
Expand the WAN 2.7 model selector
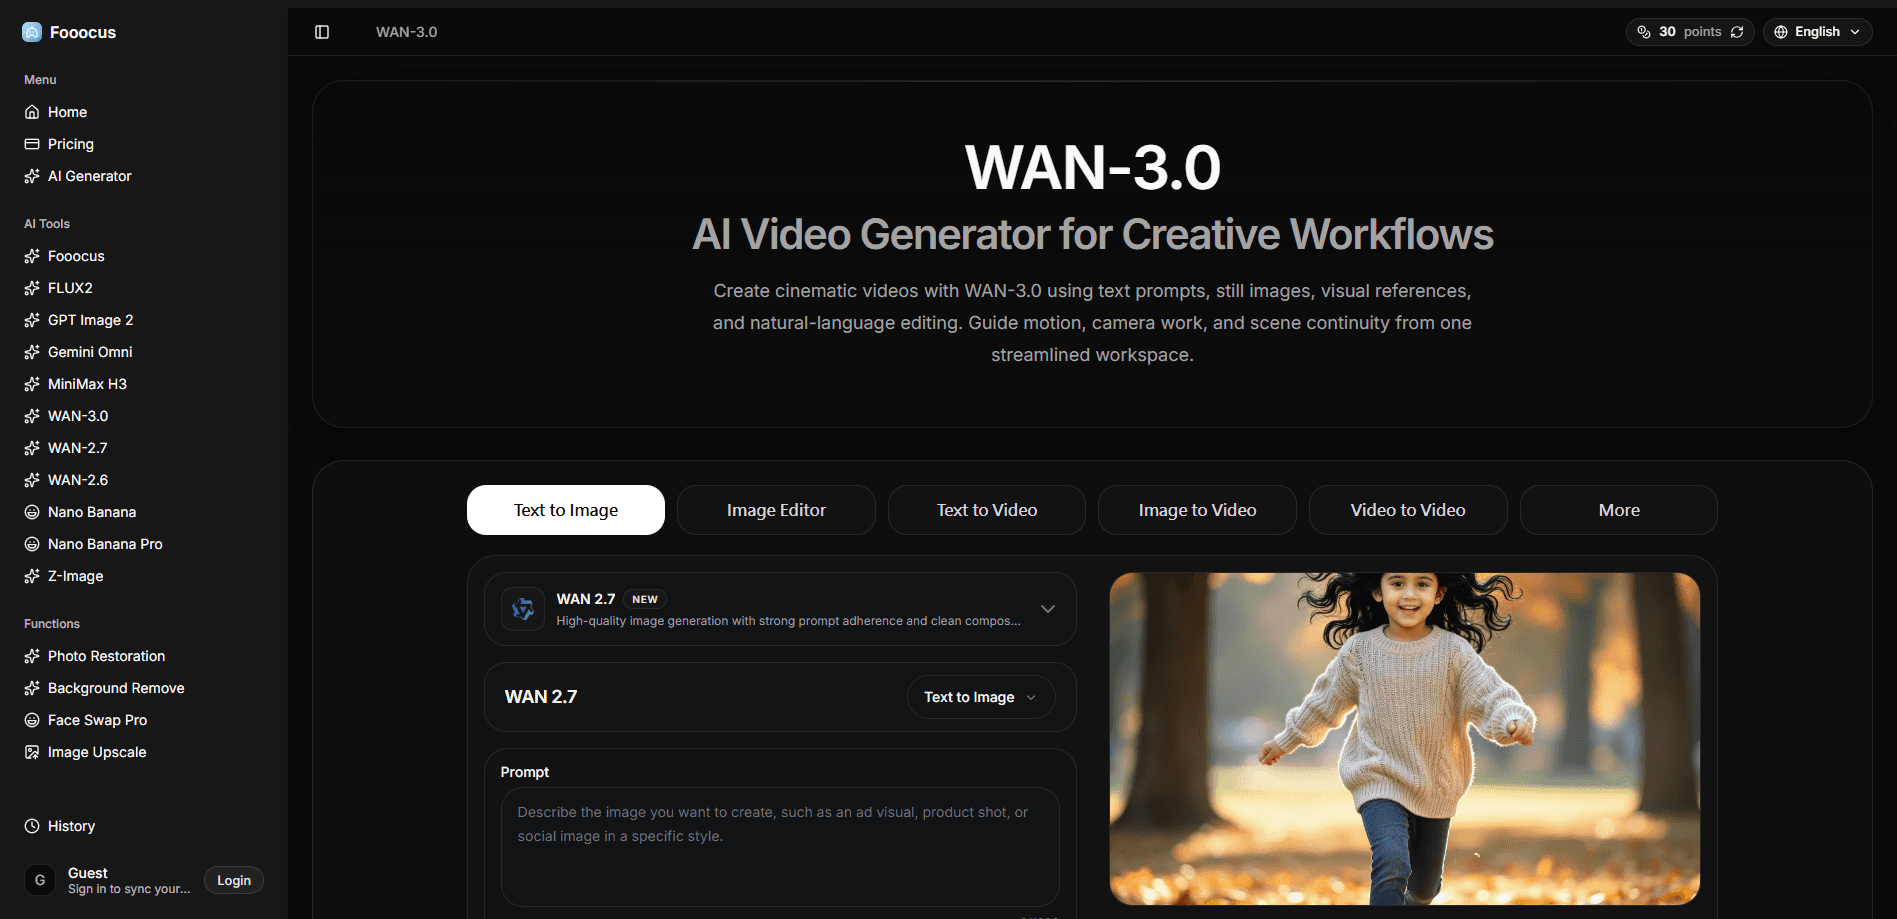780,609
